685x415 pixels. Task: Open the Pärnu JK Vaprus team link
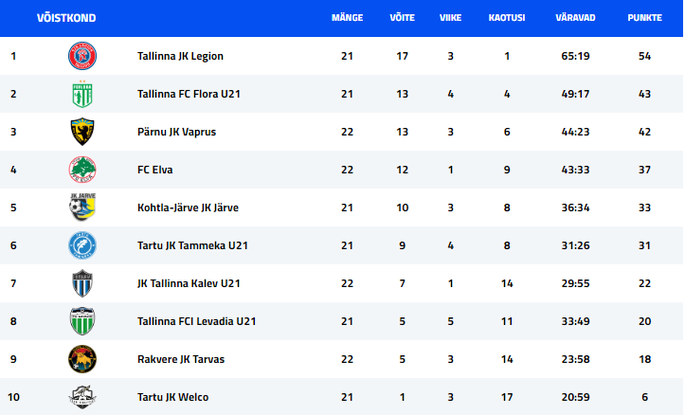tap(176, 131)
